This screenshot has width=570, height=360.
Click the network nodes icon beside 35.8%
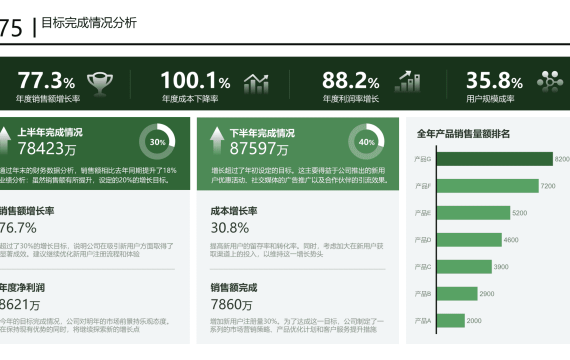pyautogui.click(x=550, y=81)
